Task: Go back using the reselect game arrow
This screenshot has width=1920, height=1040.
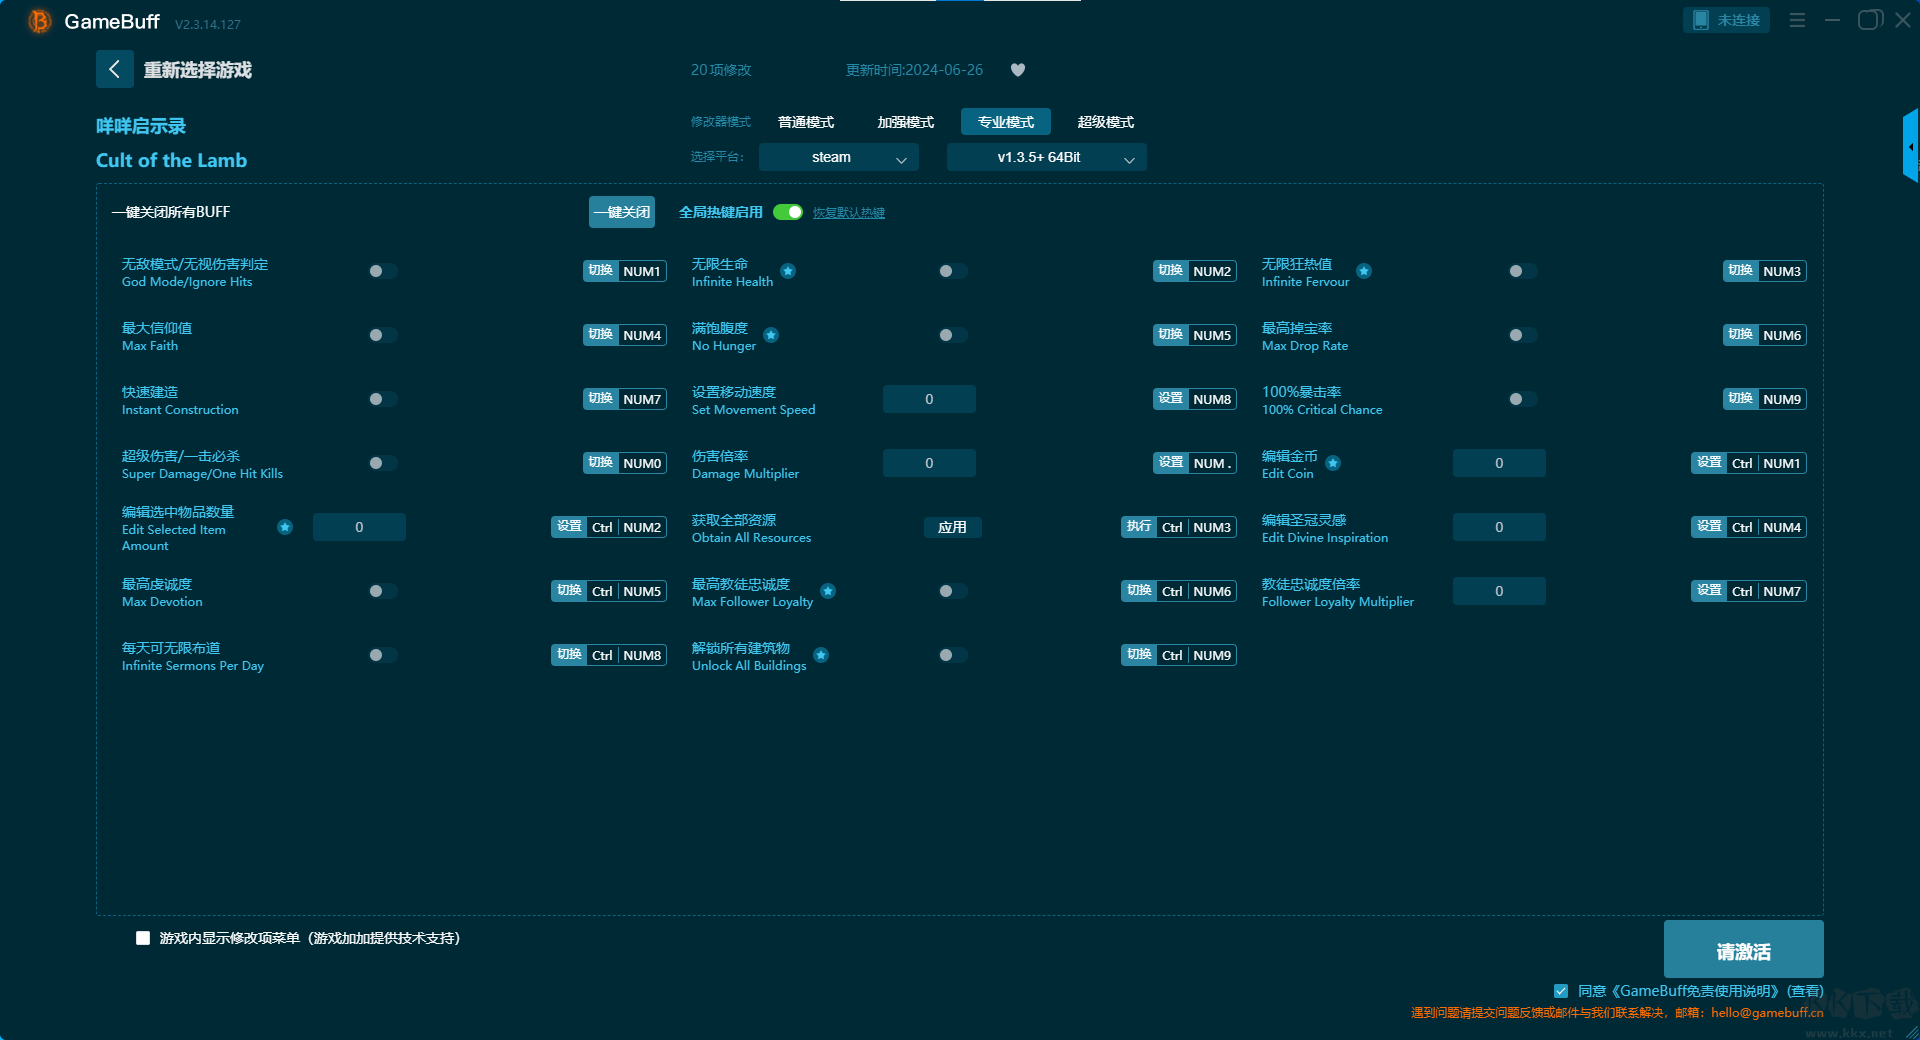Action: coord(114,69)
